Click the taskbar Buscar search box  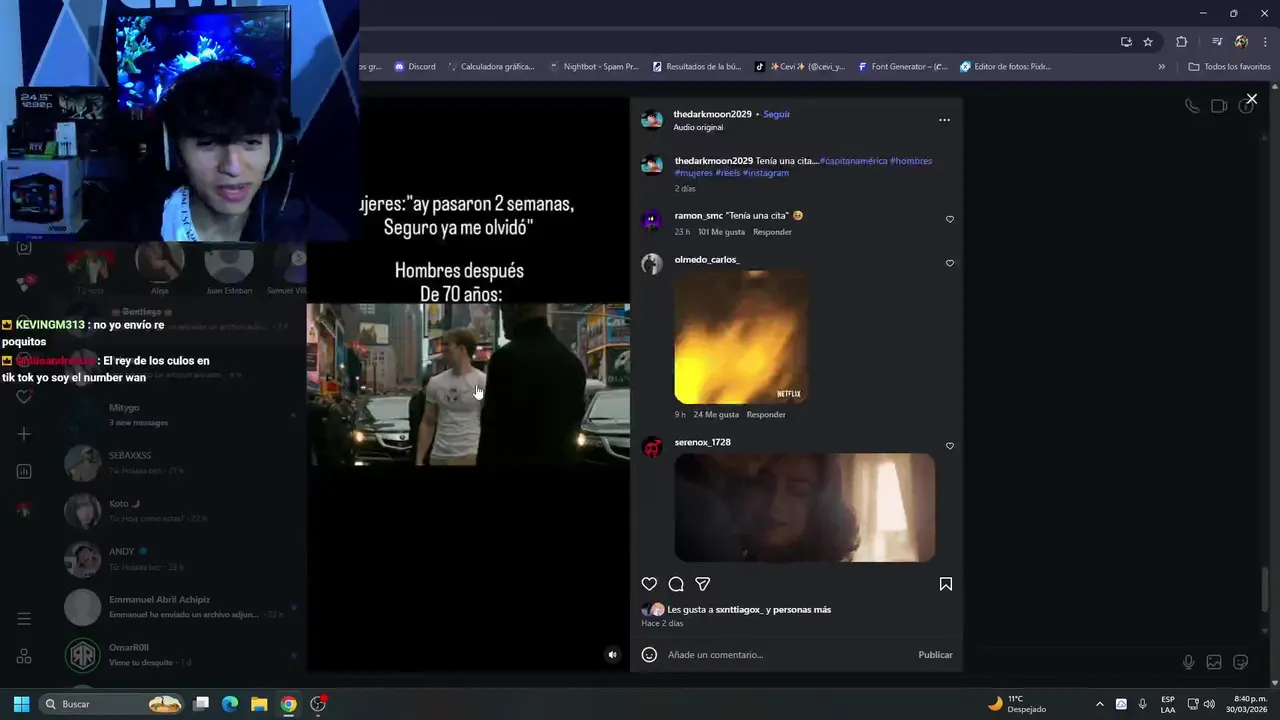pyautogui.click(x=113, y=704)
